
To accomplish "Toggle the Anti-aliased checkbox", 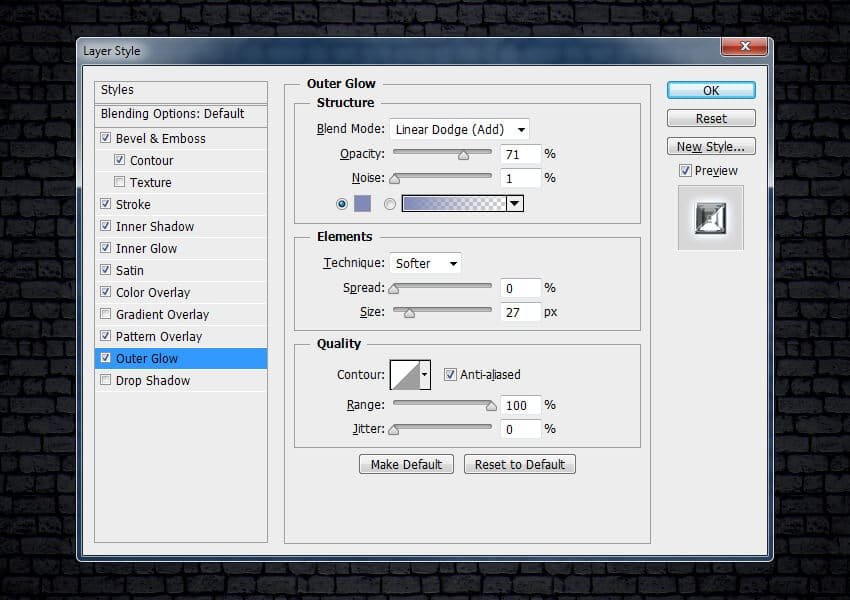I will pyautogui.click(x=450, y=375).
